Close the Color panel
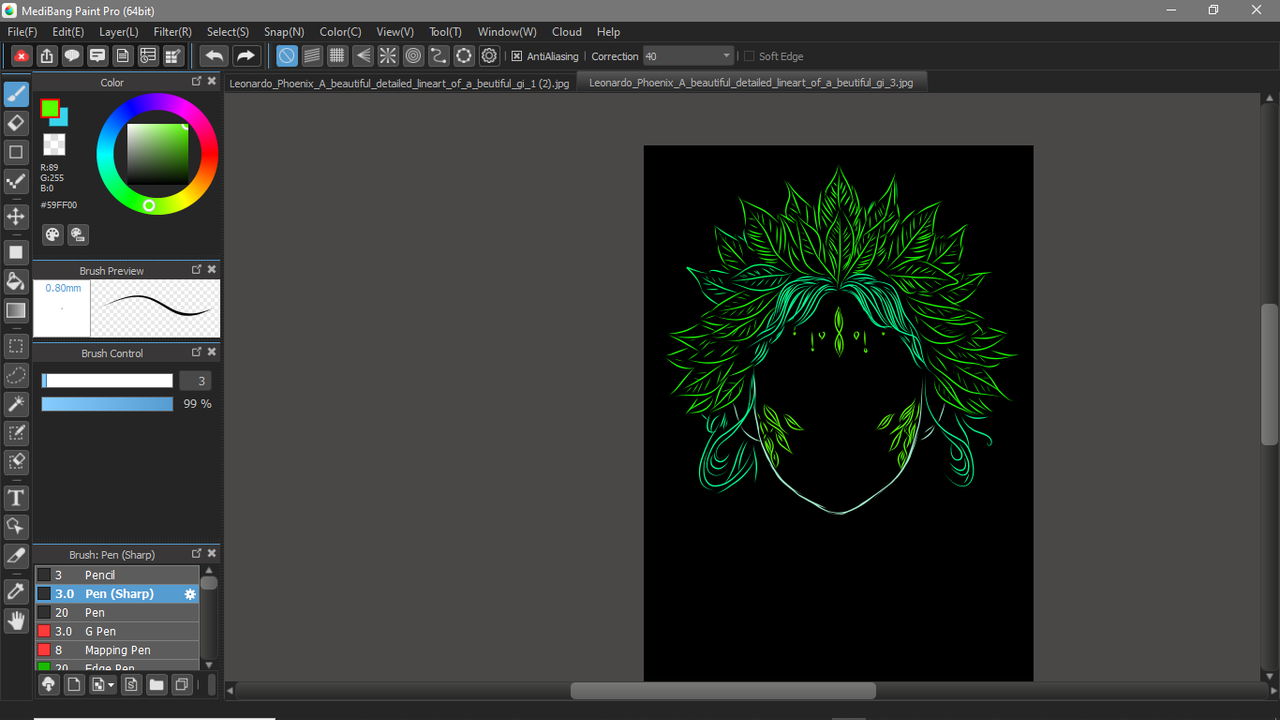The image size is (1280, 720). [212, 81]
